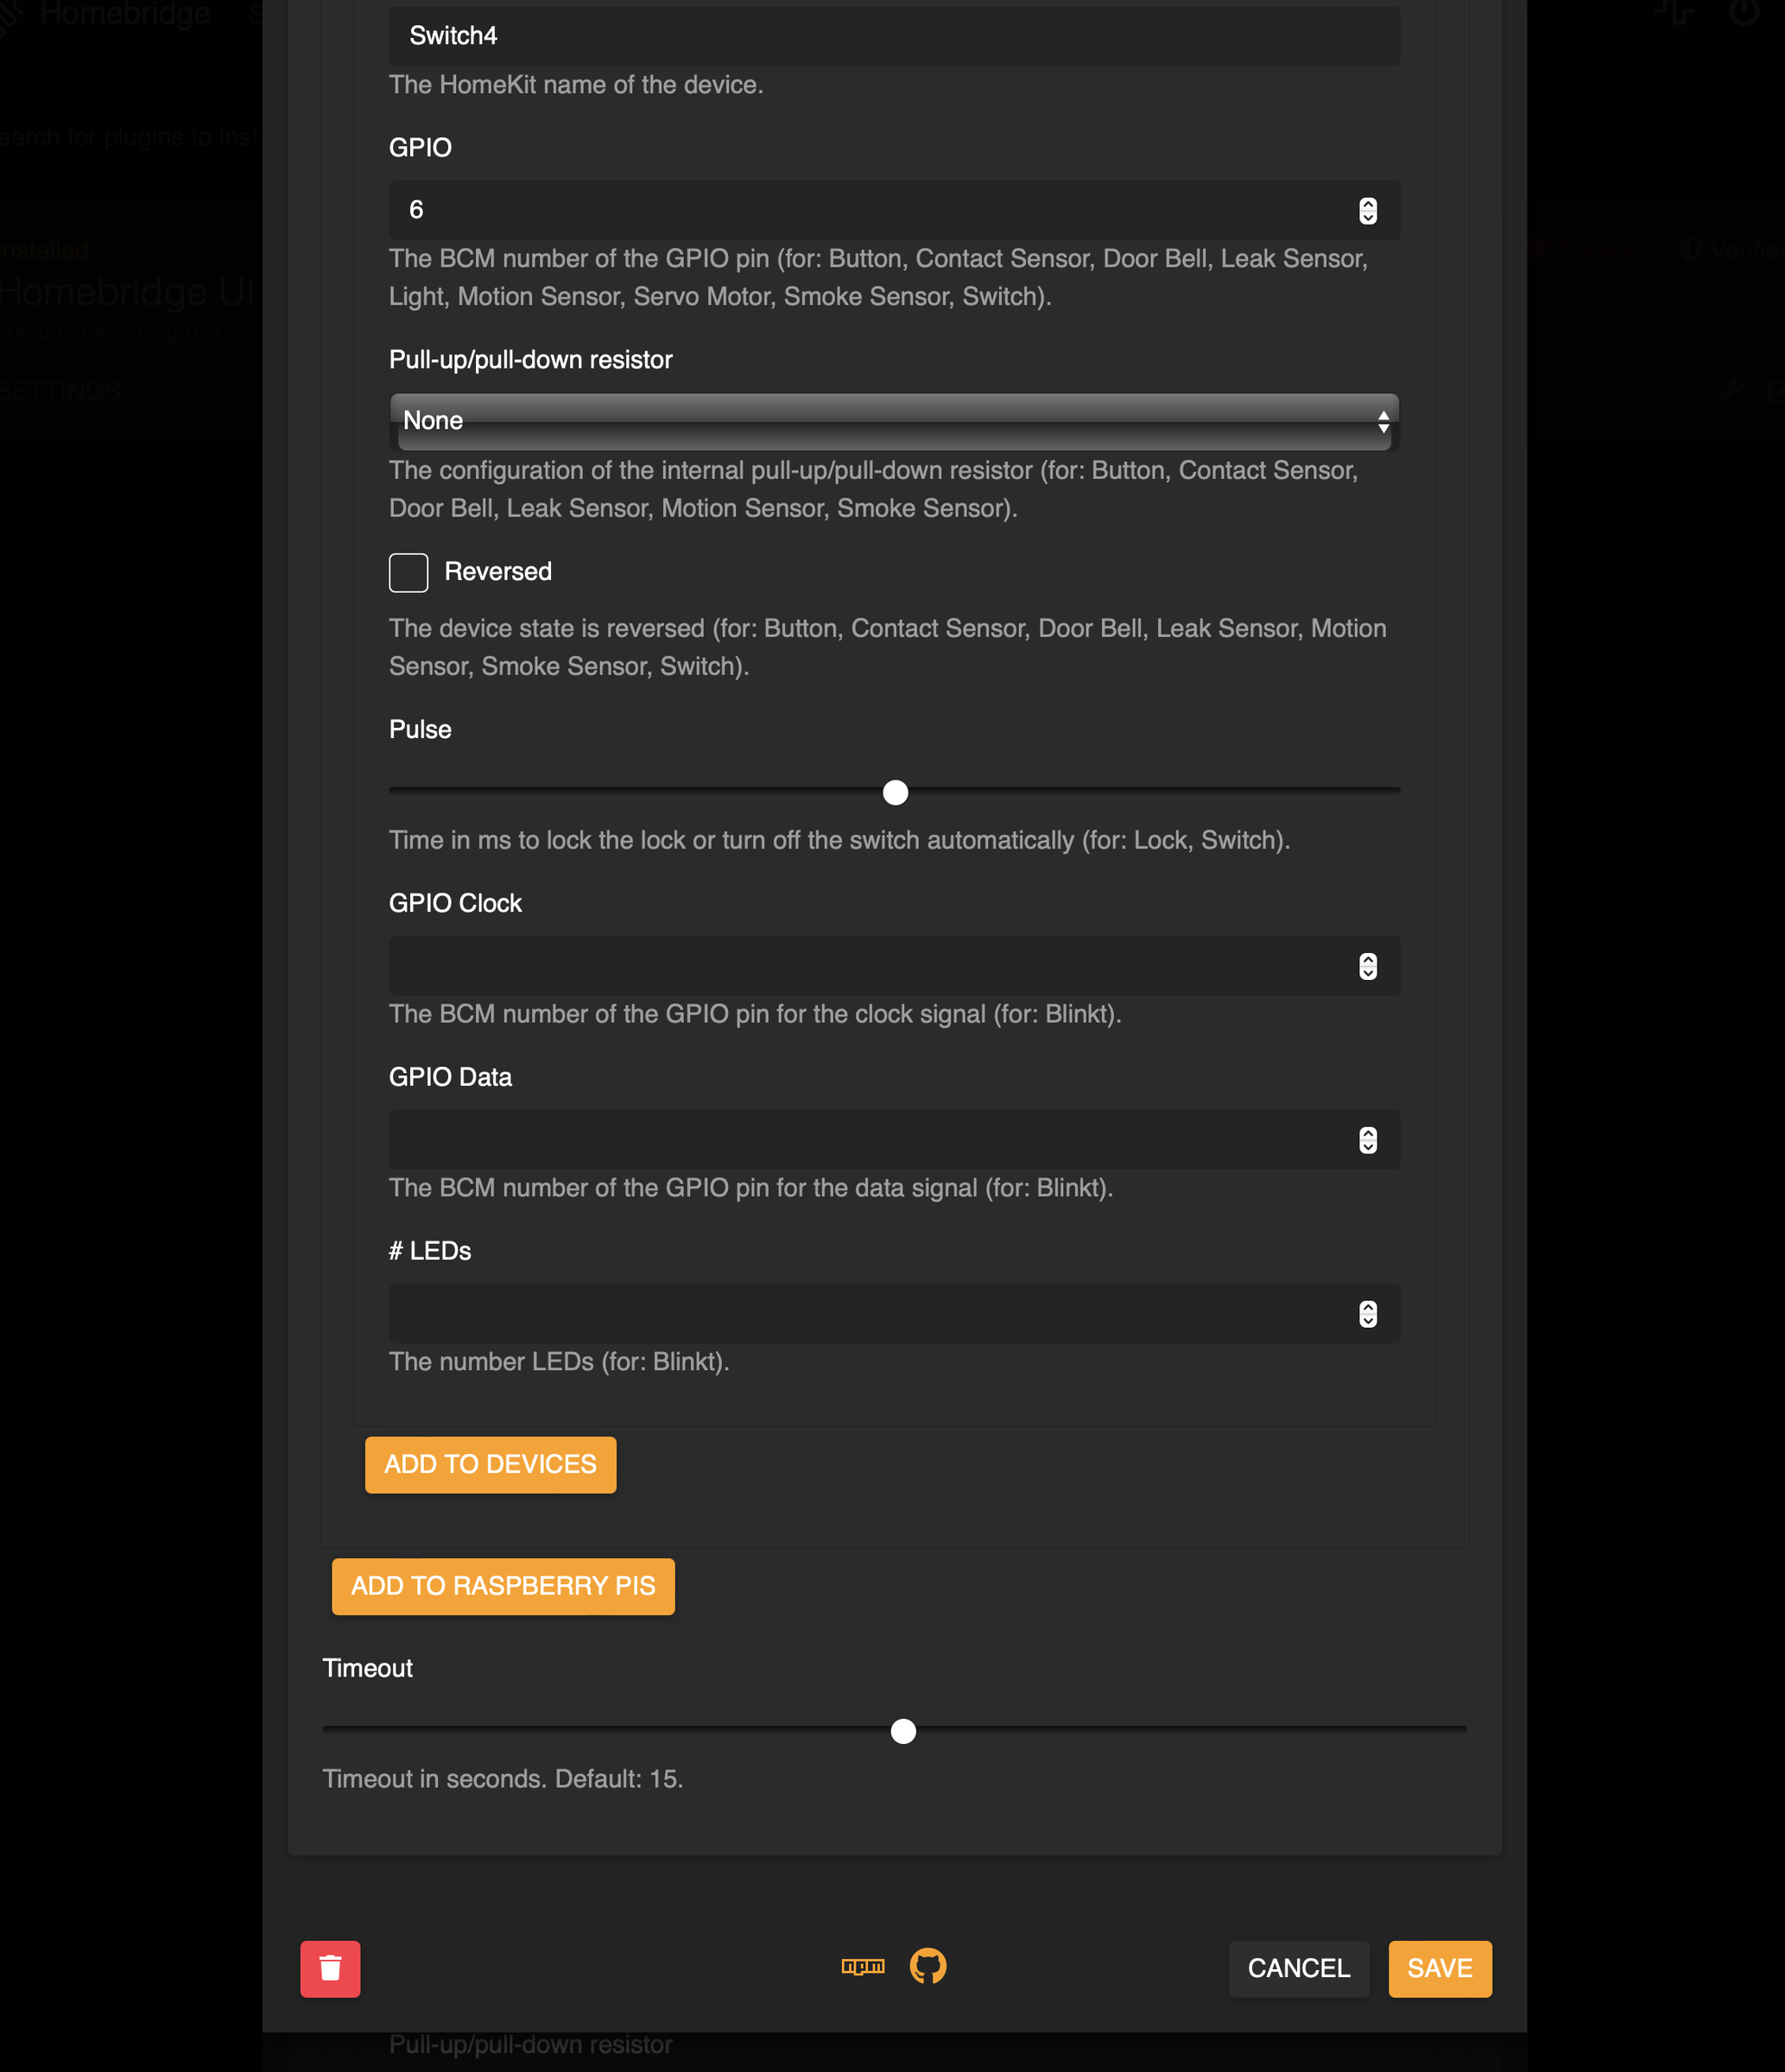Screen dimensions: 1785x2072
Task: Click the ADD TO DEVICES button
Action: 490,1464
